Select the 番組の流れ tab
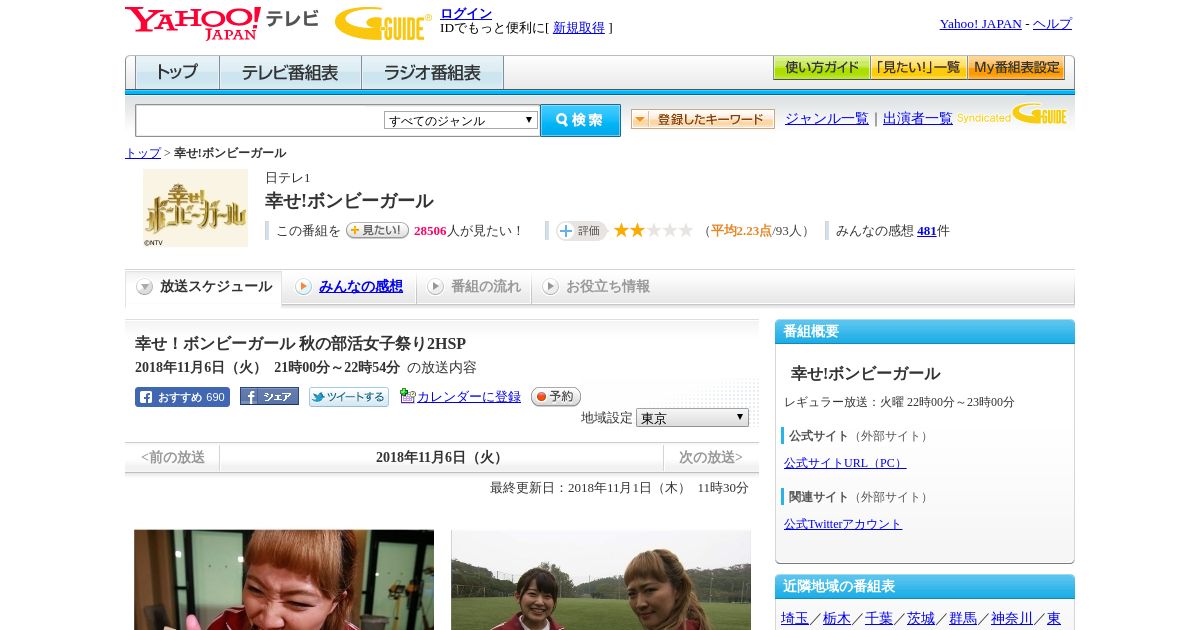Screen dimensions: 1200x630 click(474, 287)
